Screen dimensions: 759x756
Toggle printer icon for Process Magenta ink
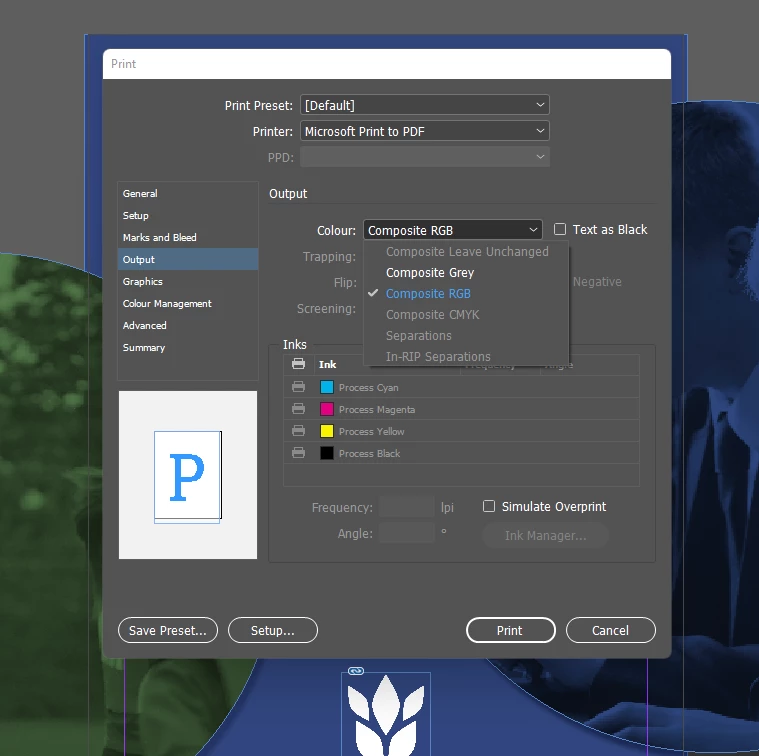coord(298,409)
